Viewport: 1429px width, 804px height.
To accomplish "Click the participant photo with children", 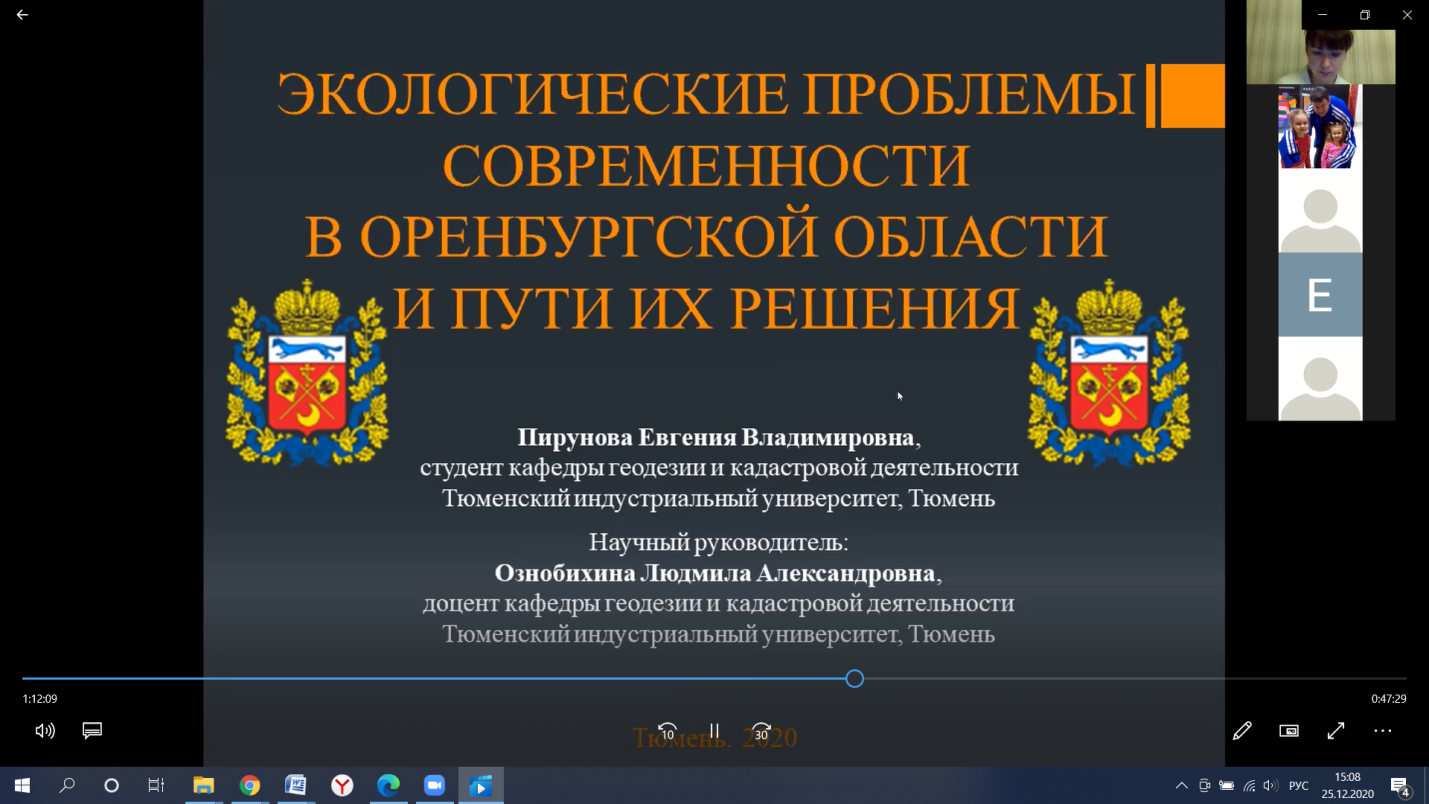I will click(x=1320, y=126).
